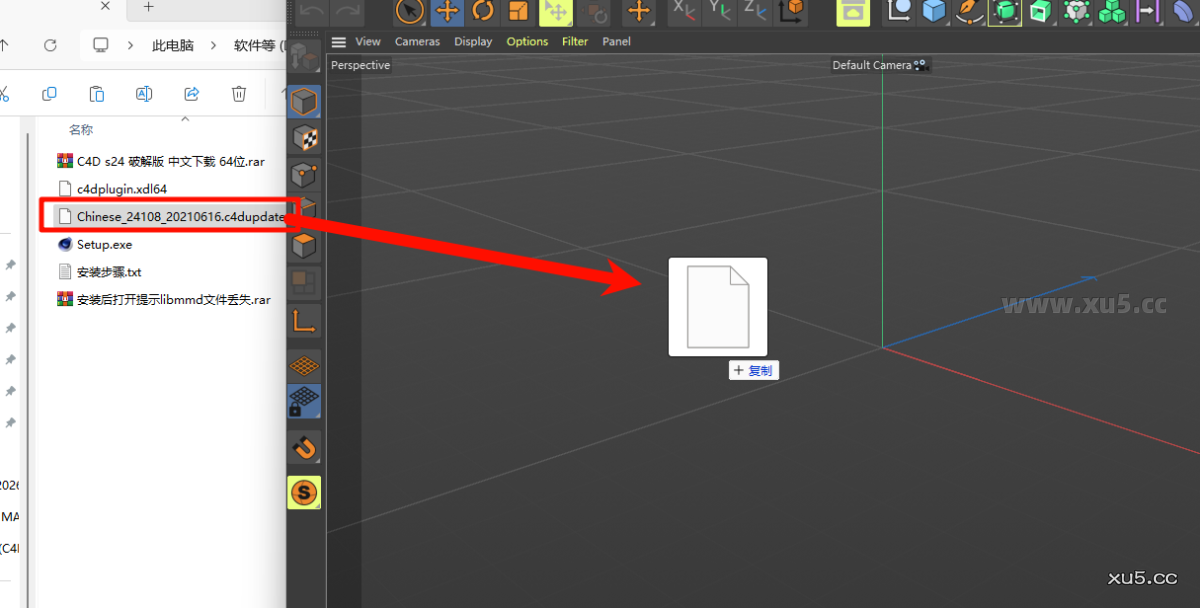Switch to Model mode in the left palette
The height and width of the screenshot is (608, 1200).
coord(304,101)
